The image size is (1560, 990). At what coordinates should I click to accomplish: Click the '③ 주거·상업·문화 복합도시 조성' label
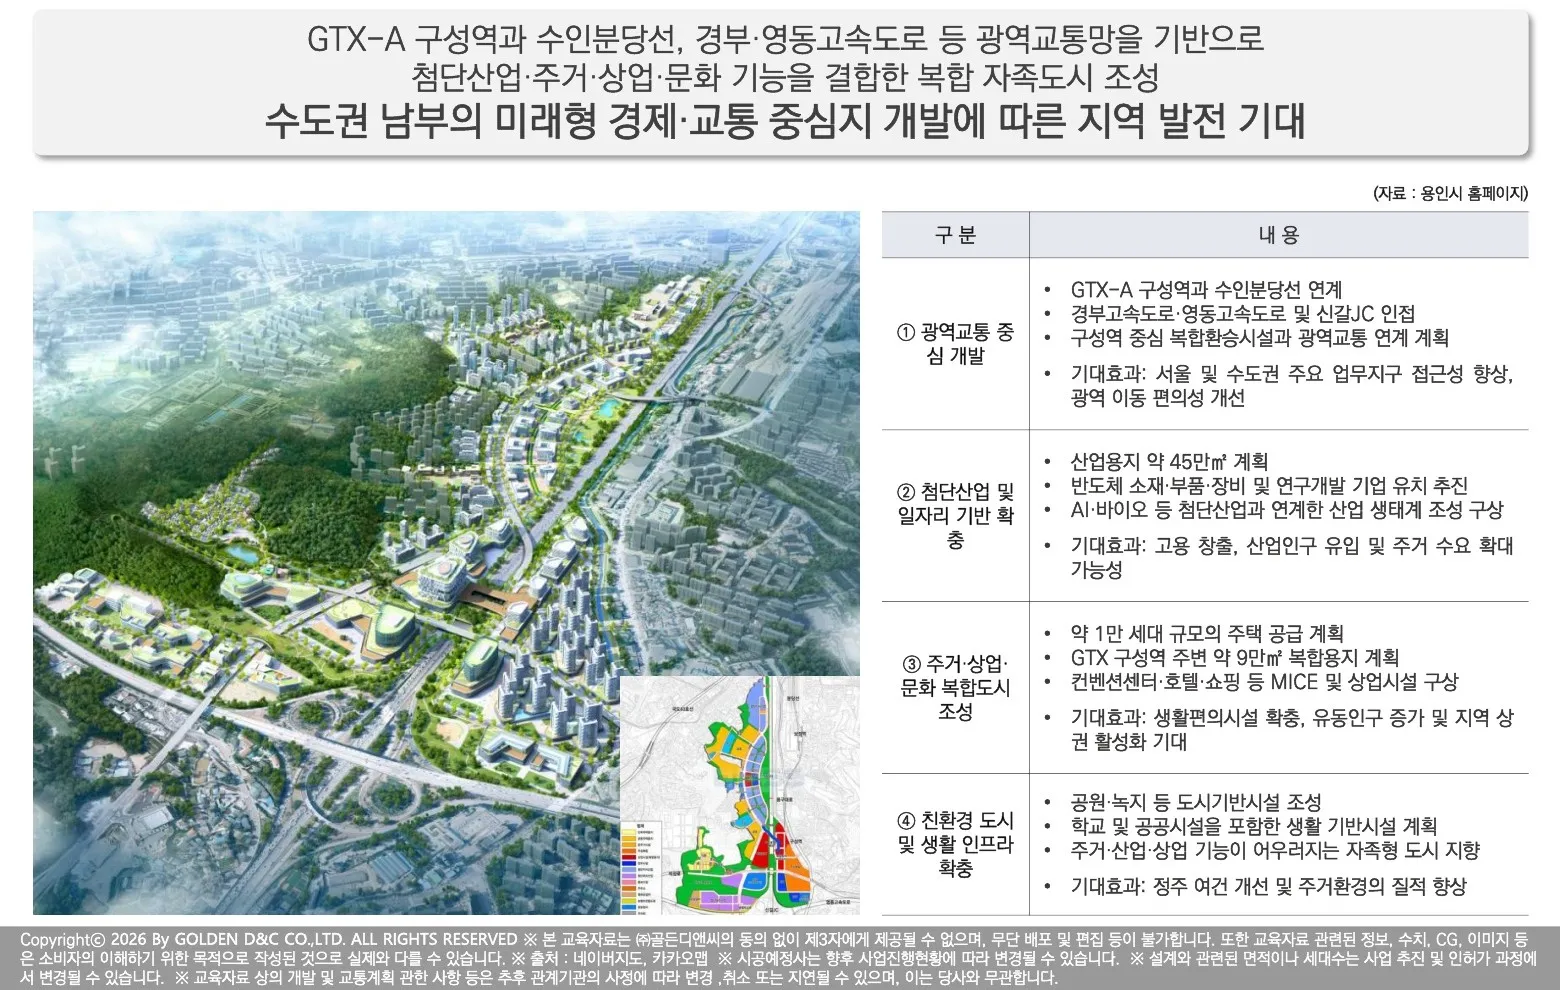pos(955,688)
